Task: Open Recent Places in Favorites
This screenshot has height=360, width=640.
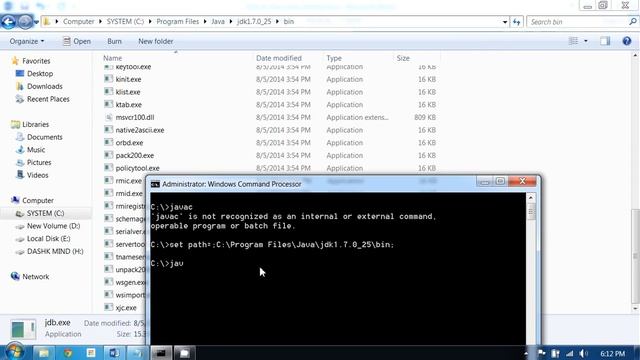Action: pyautogui.click(x=48, y=99)
